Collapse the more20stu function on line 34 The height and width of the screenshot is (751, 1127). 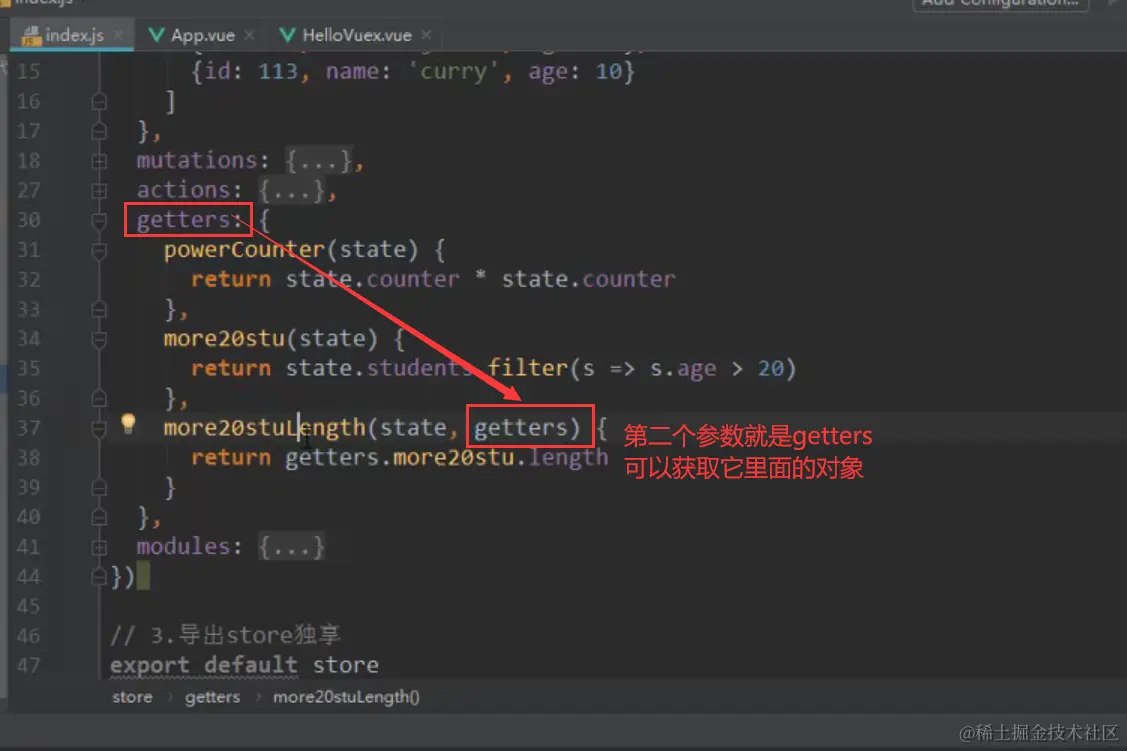(x=99, y=339)
